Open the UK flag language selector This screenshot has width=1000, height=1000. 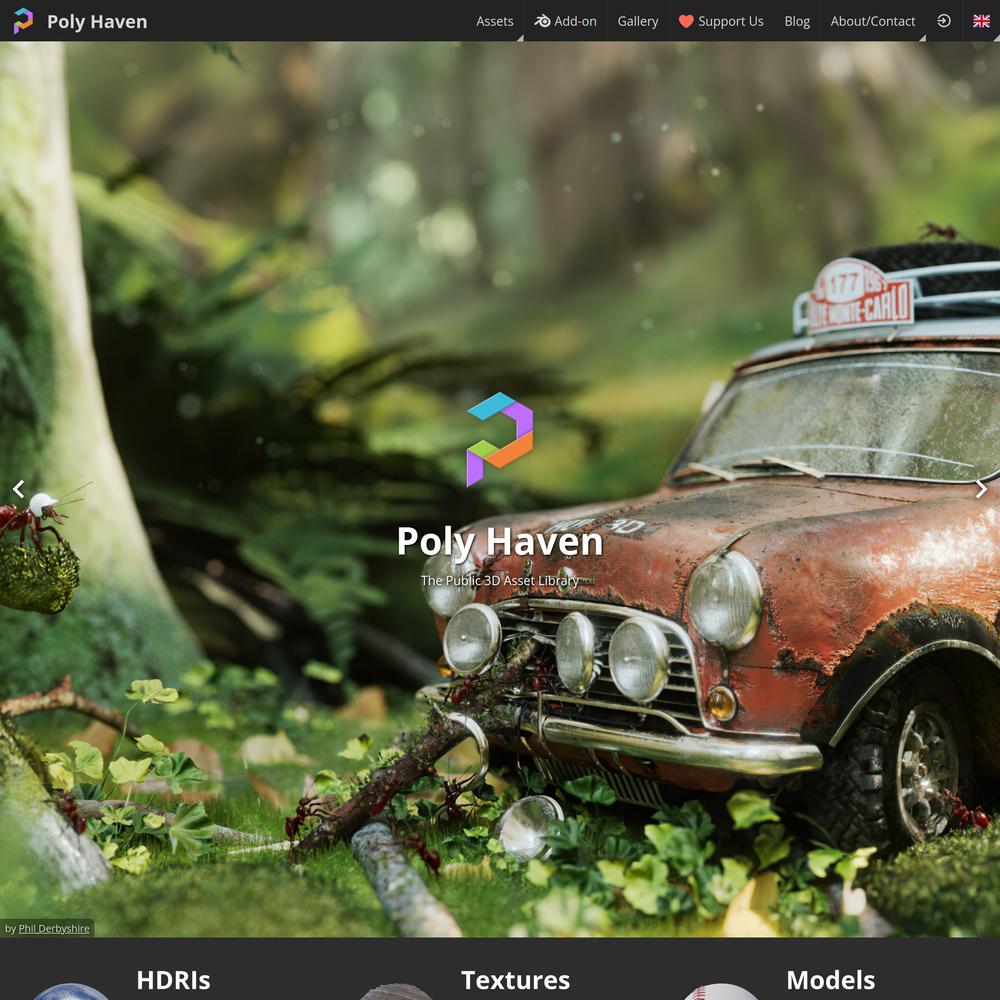click(981, 21)
